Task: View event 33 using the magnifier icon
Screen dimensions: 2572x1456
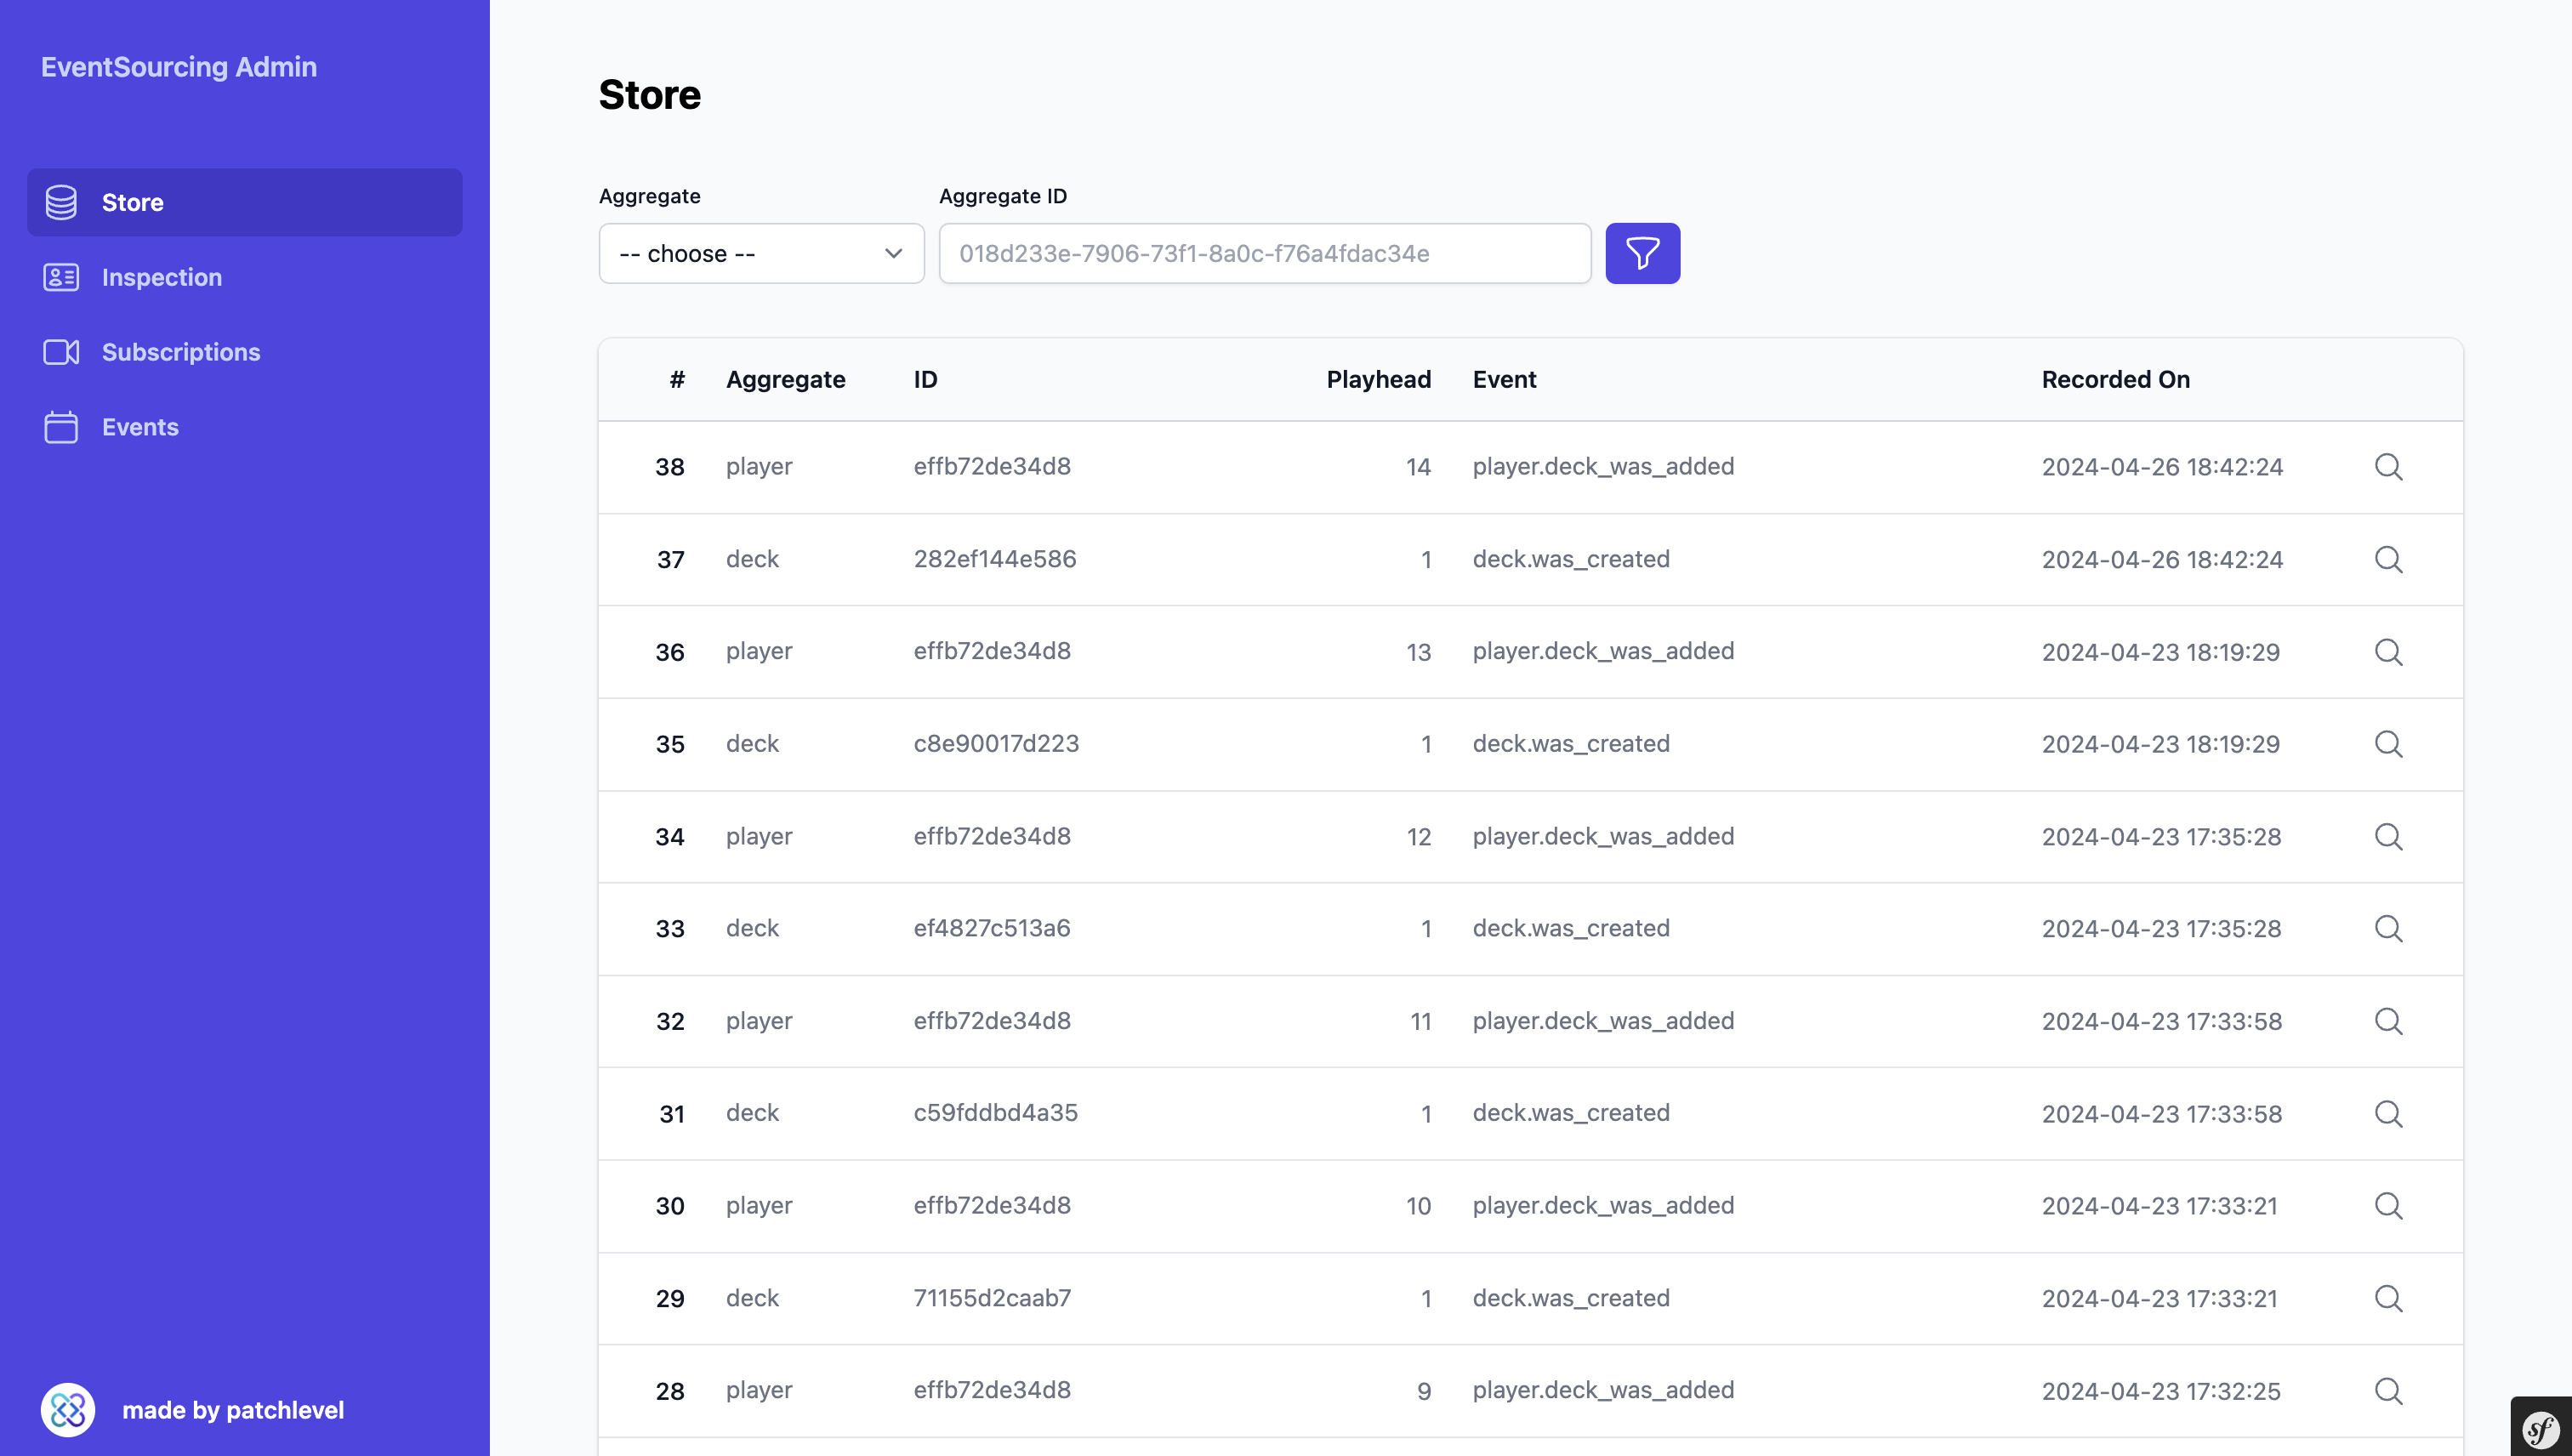Action: [x=2388, y=928]
